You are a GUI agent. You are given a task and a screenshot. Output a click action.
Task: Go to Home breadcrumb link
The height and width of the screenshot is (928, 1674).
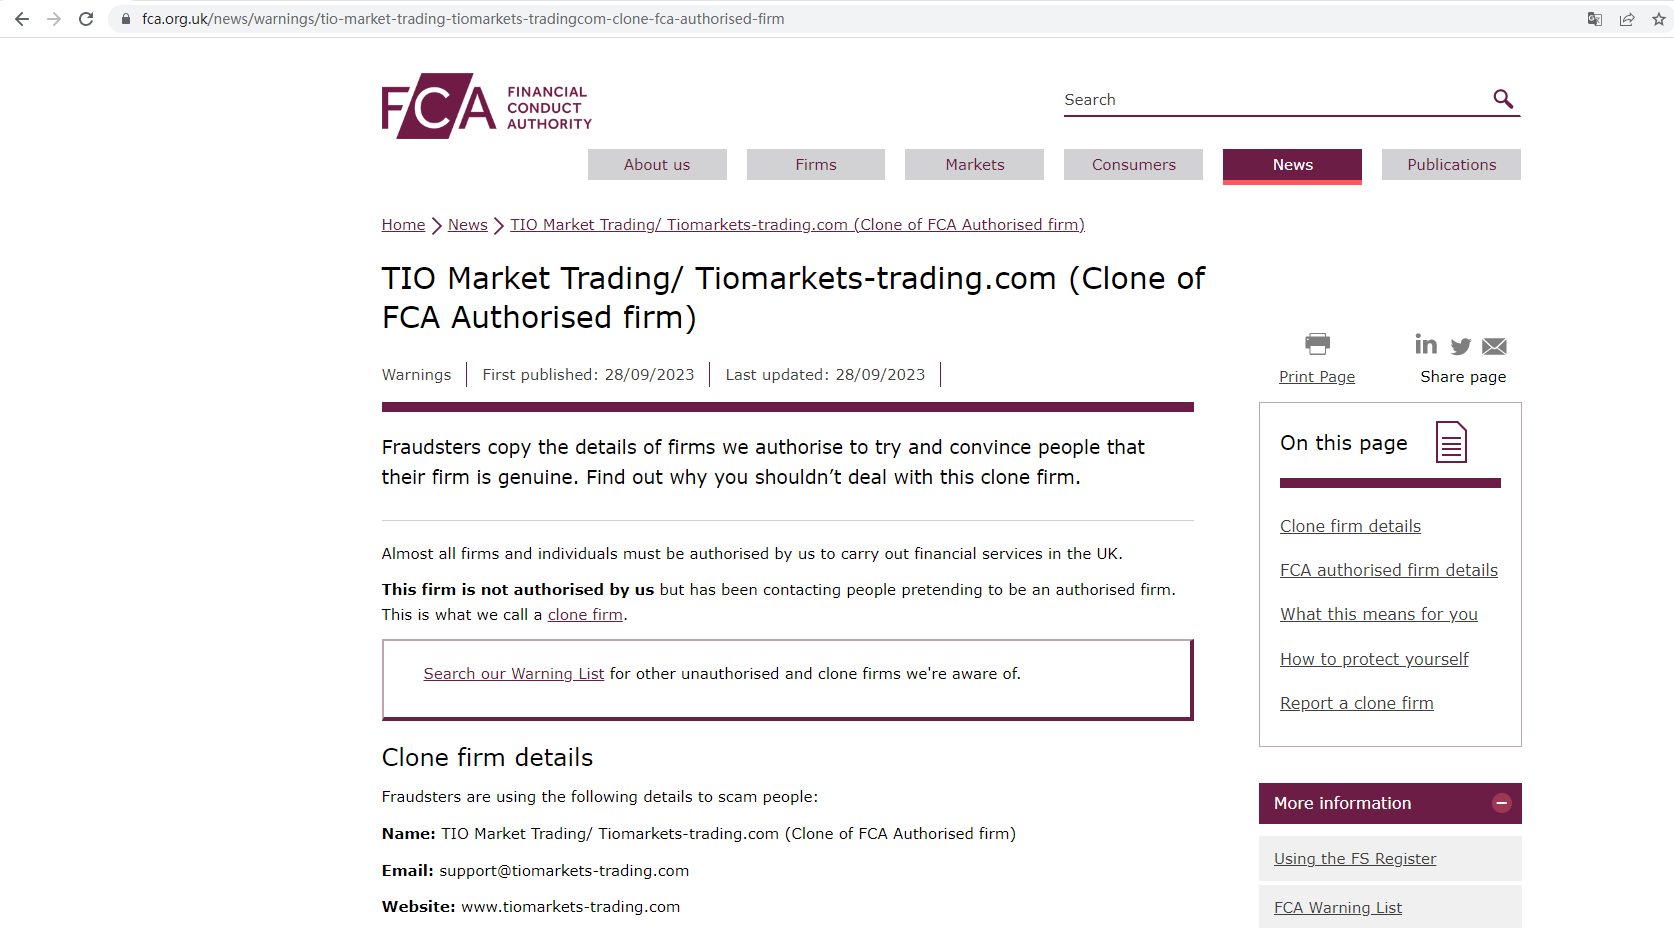403,225
